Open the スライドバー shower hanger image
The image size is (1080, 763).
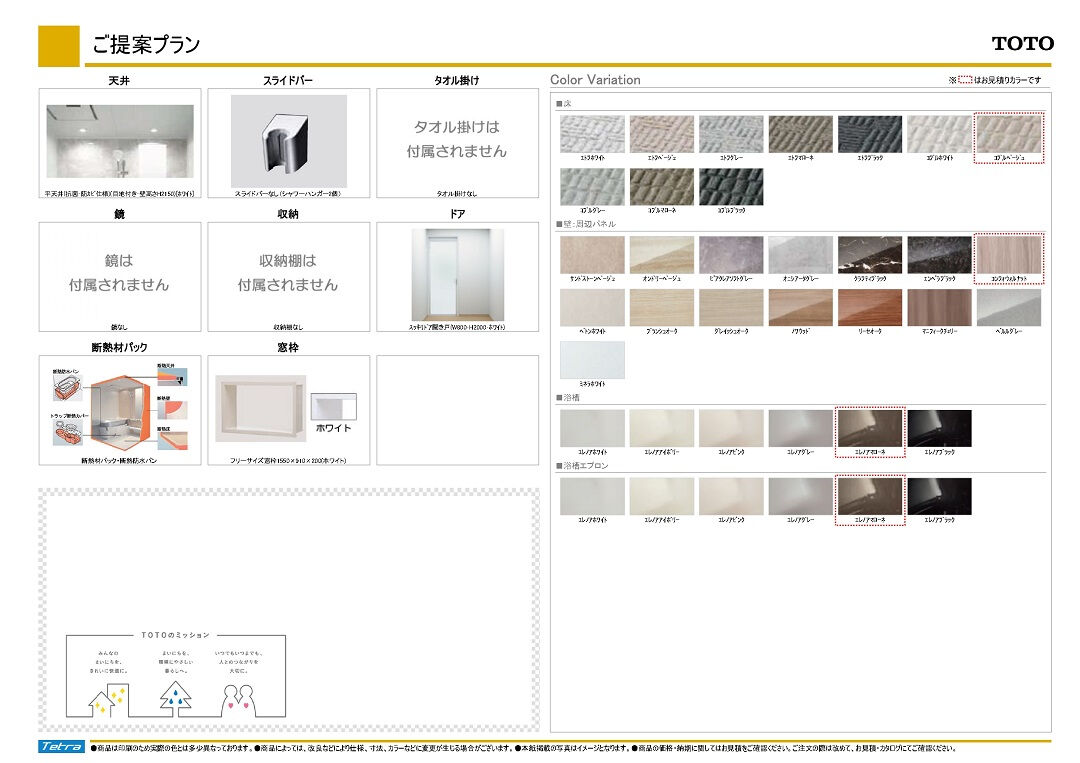(289, 141)
